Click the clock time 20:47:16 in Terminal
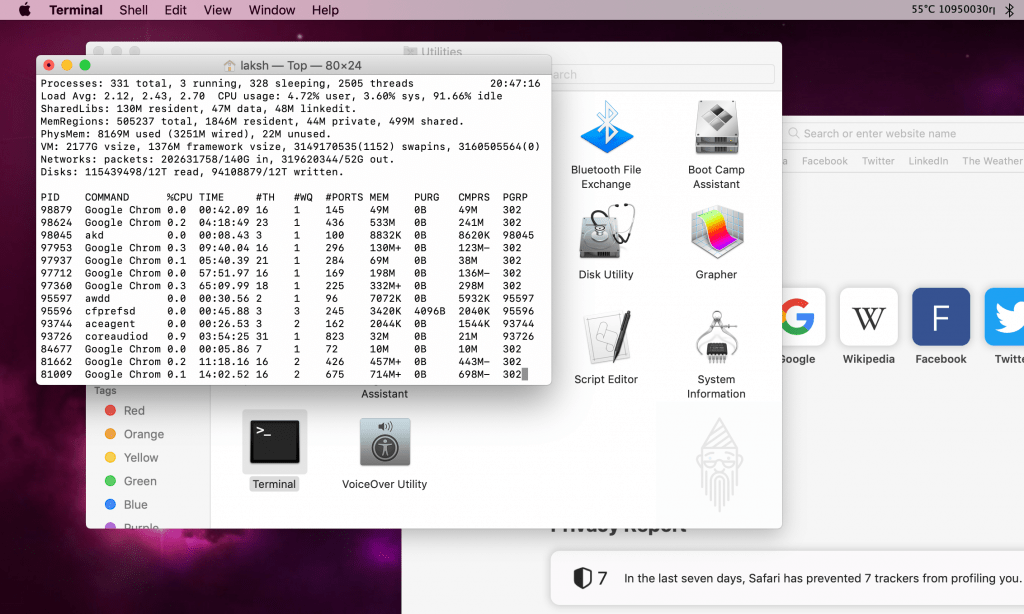Screen dimensions: 1024x614 515,84
